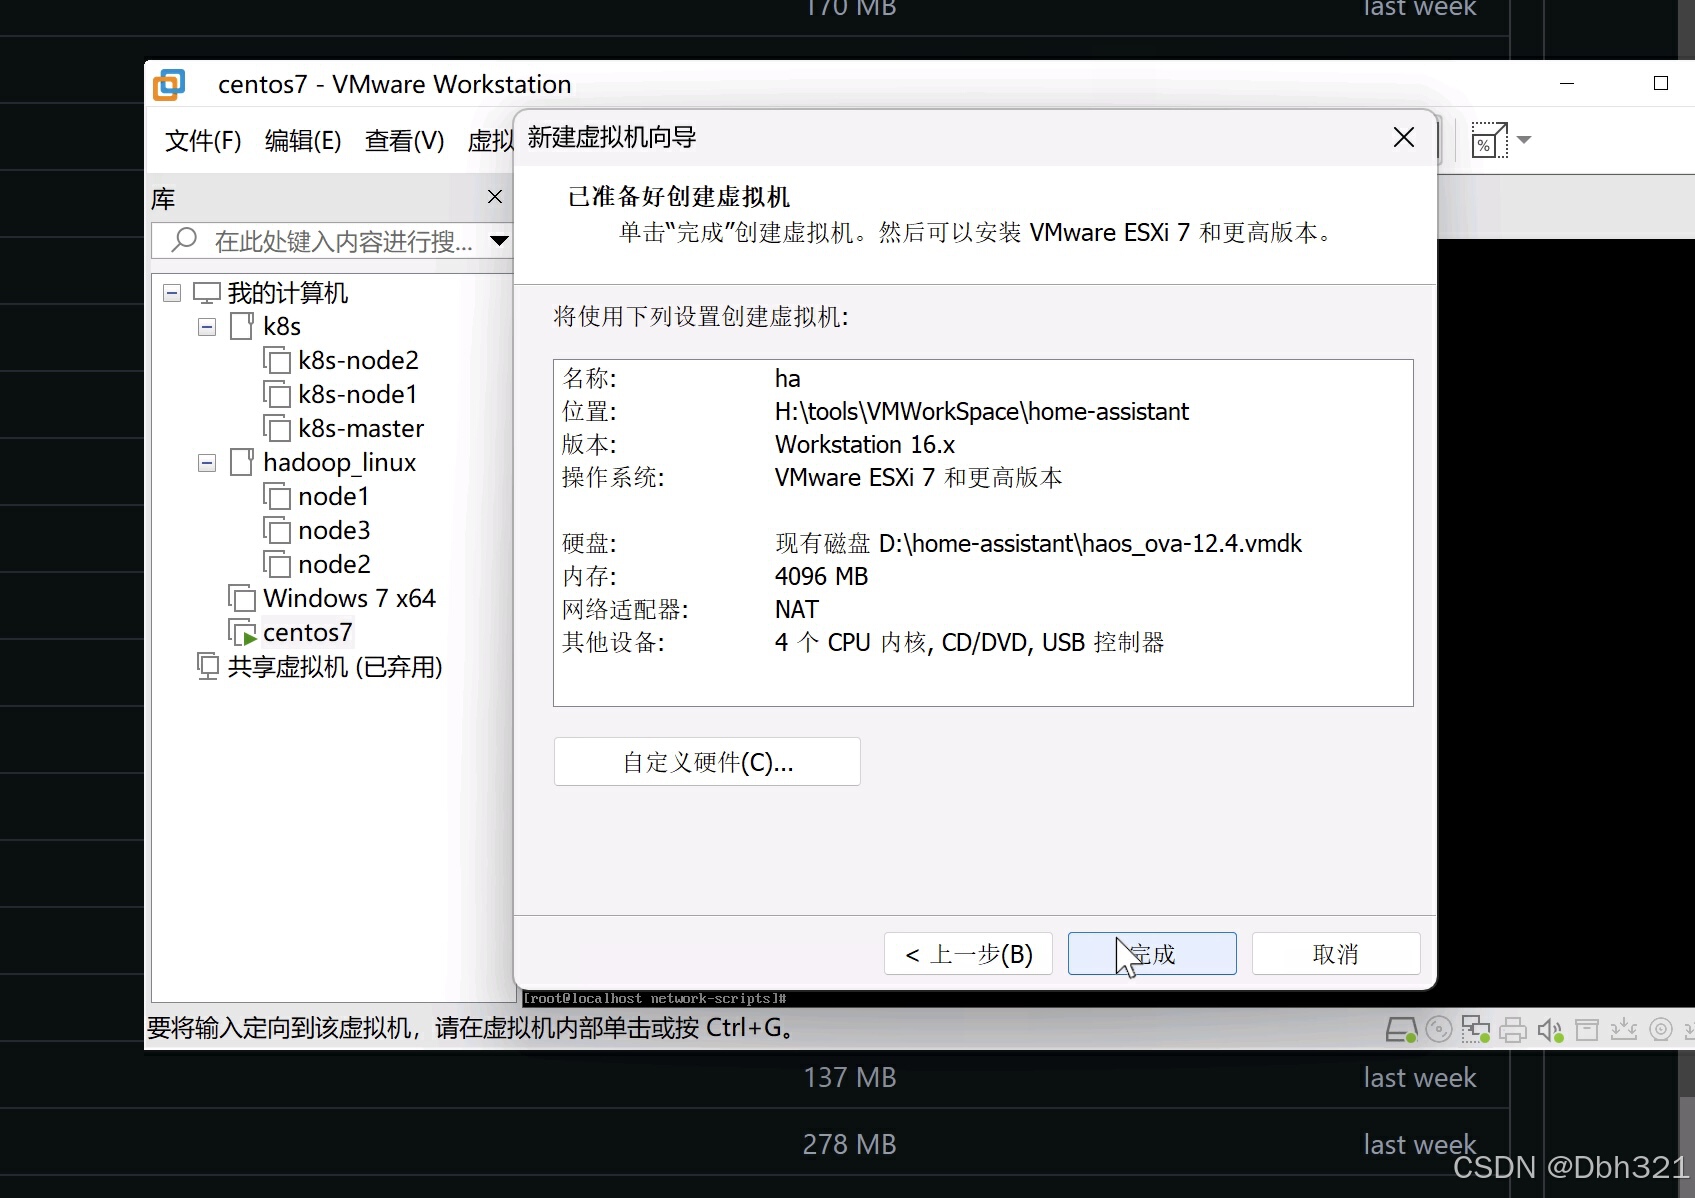
Task: Select the hadoop_linux folder label
Action: point(339,462)
